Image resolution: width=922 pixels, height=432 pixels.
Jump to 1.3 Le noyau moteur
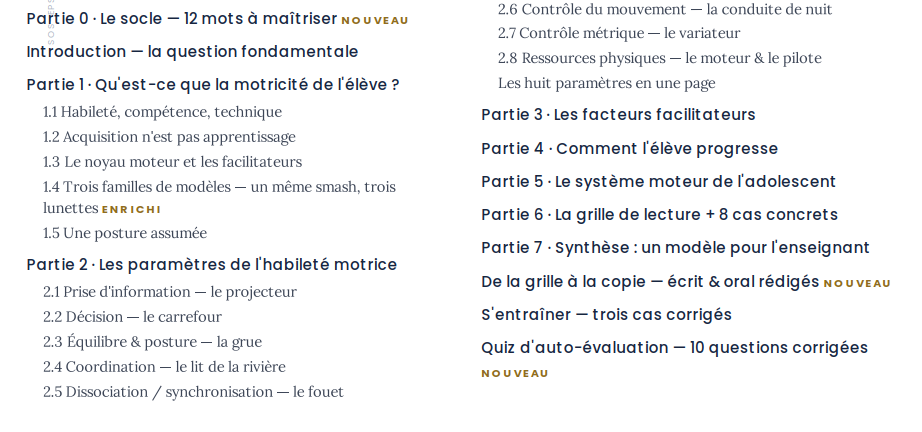point(172,162)
